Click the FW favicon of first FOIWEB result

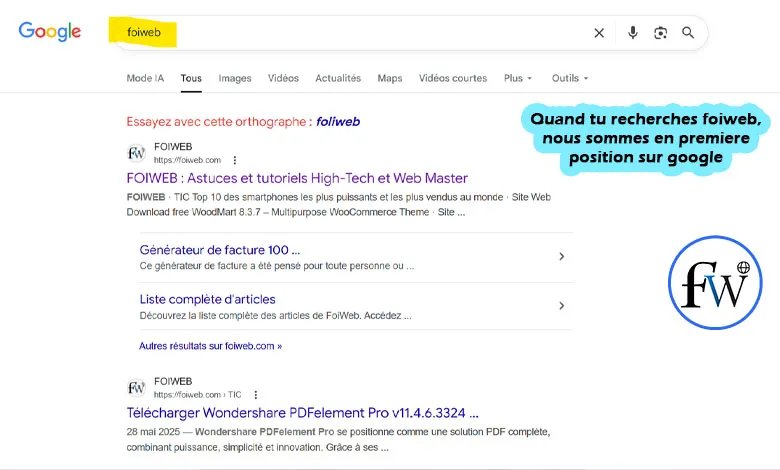pyautogui.click(x=136, y=153)
